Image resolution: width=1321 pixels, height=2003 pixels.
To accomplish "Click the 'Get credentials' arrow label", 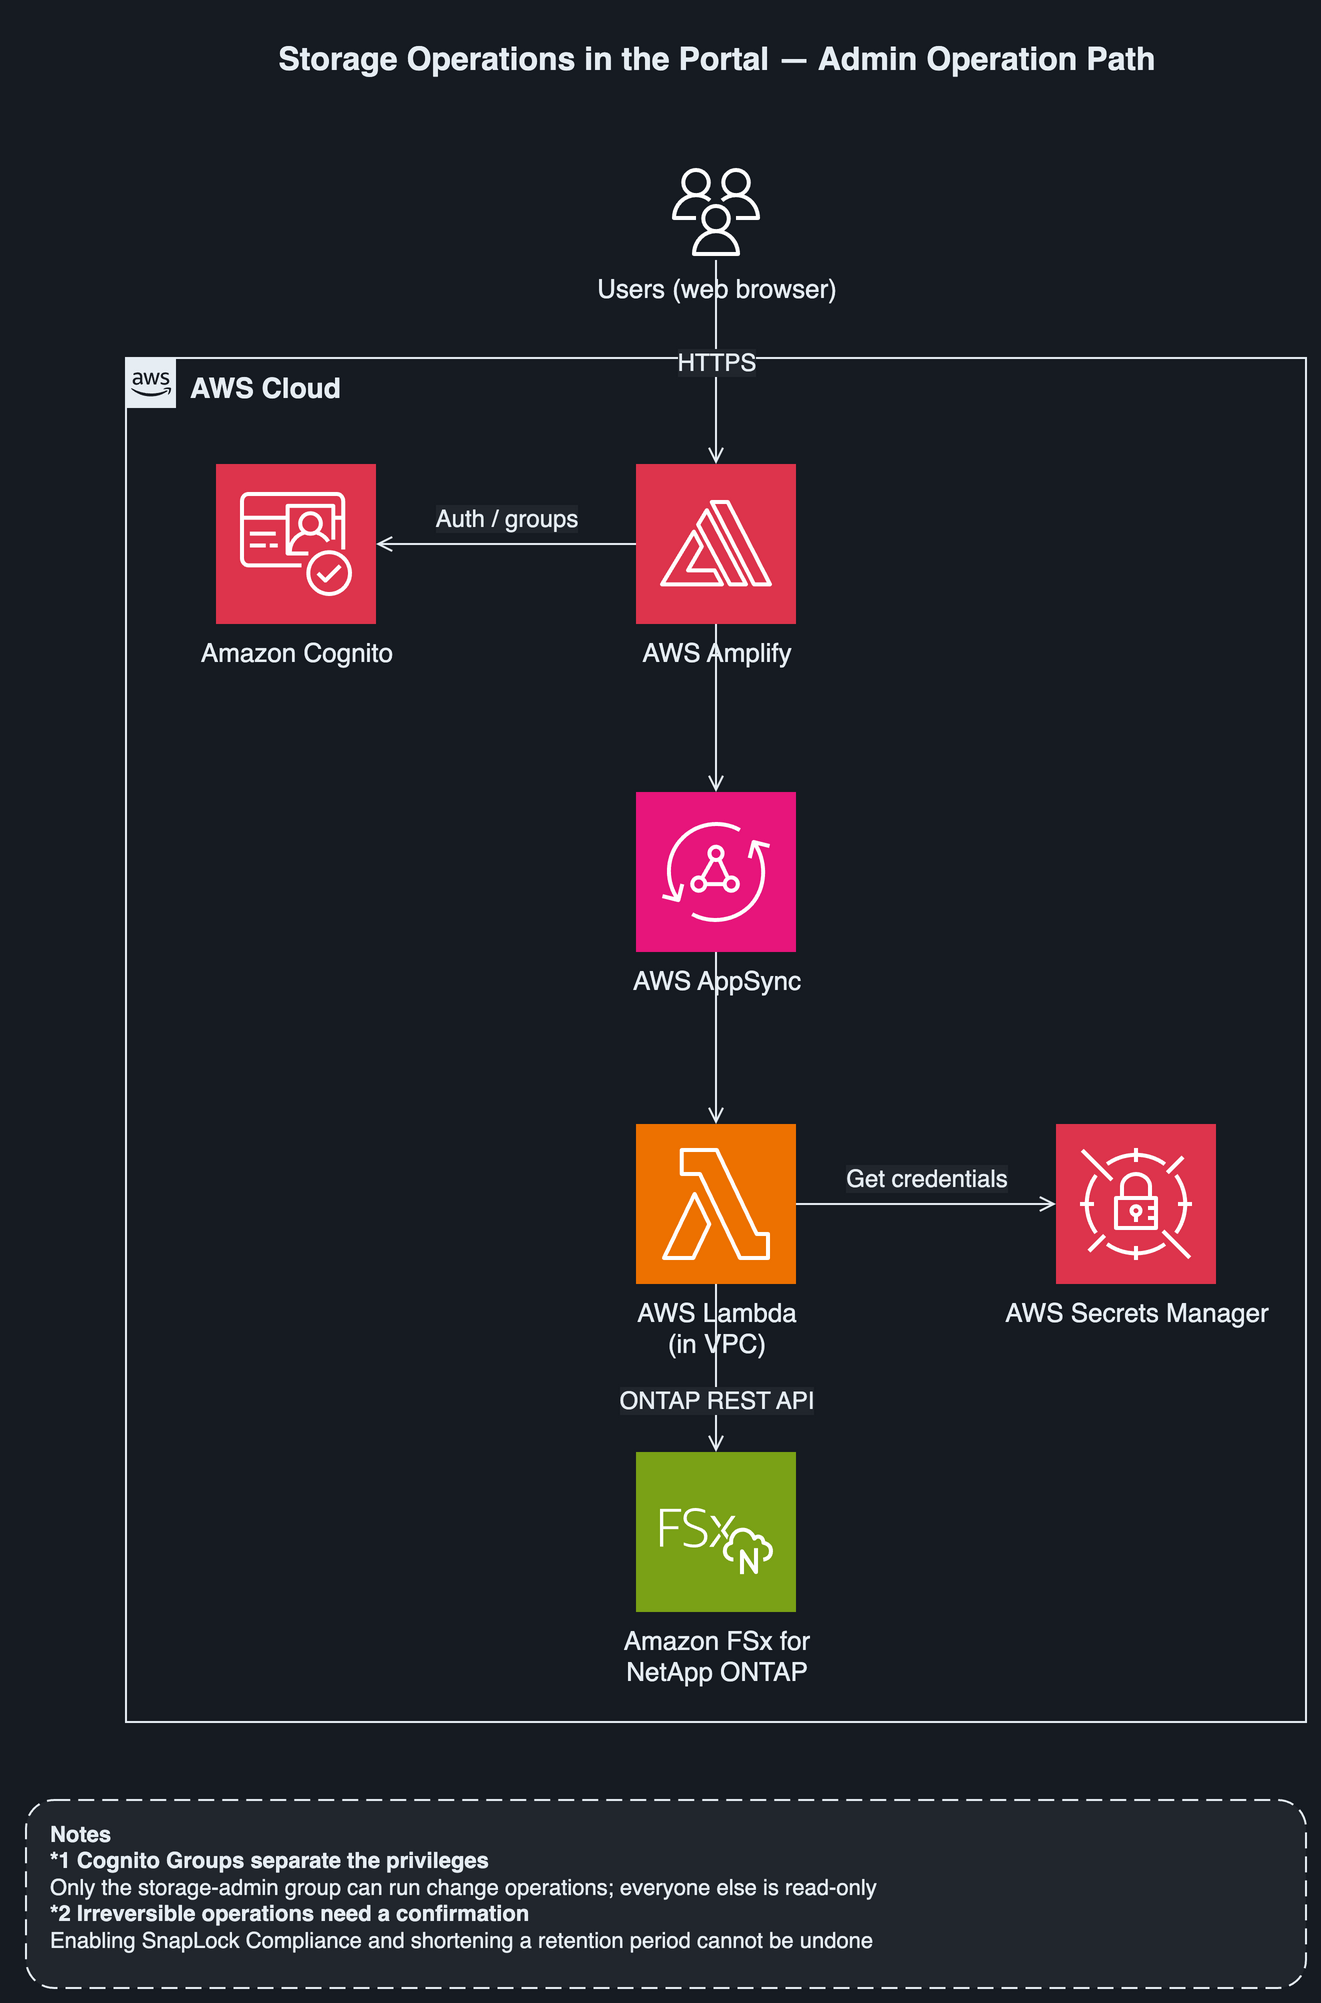I will point(927,1179).
